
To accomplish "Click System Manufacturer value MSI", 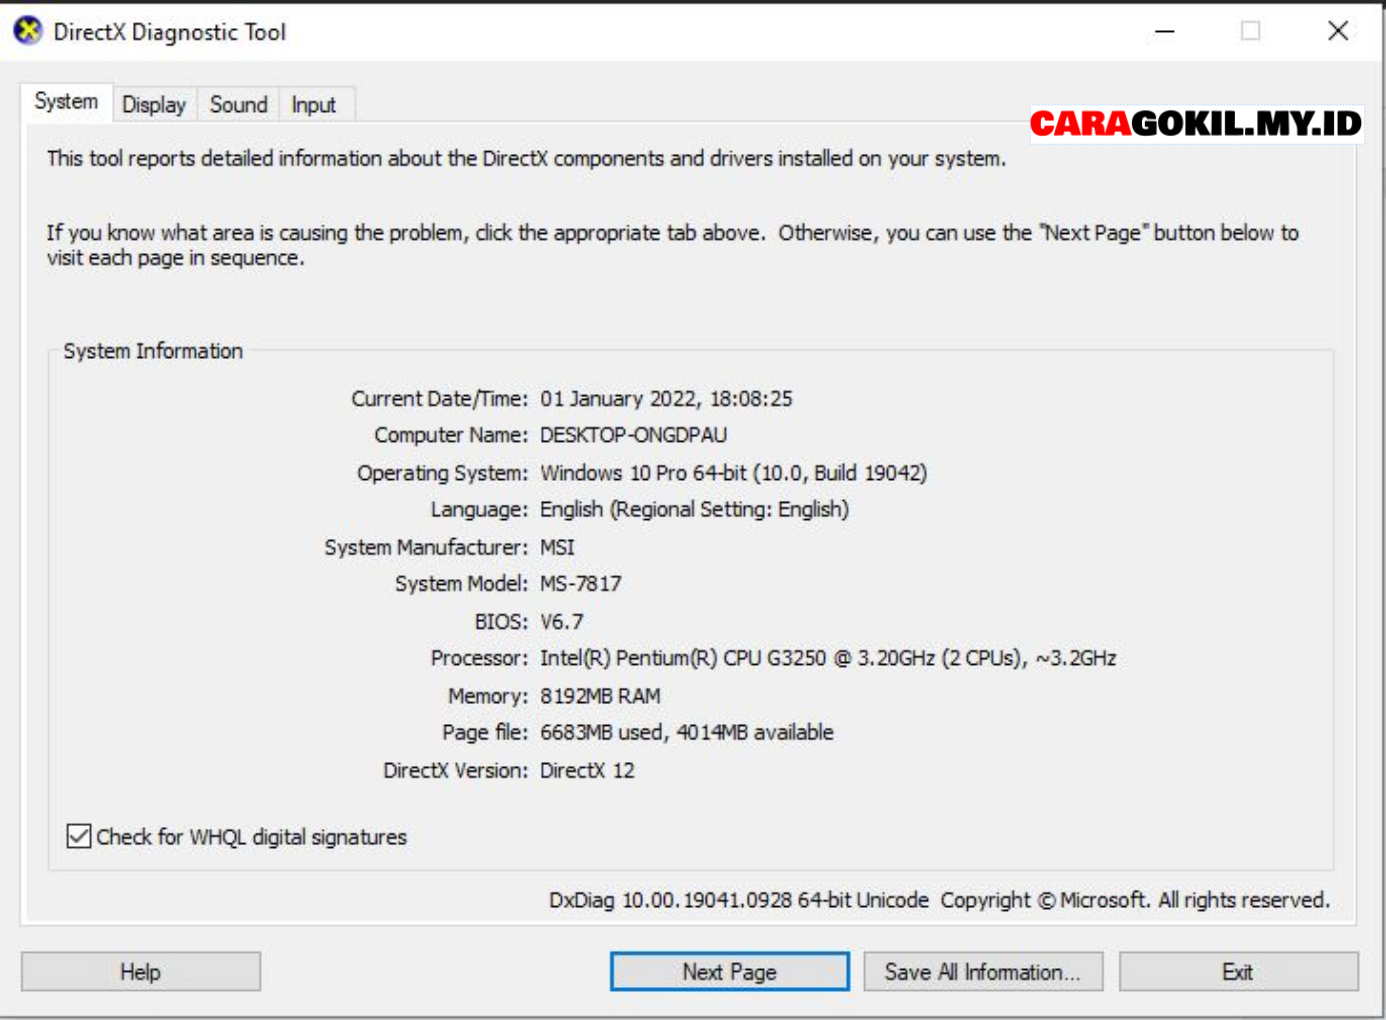I will [557, 547].
